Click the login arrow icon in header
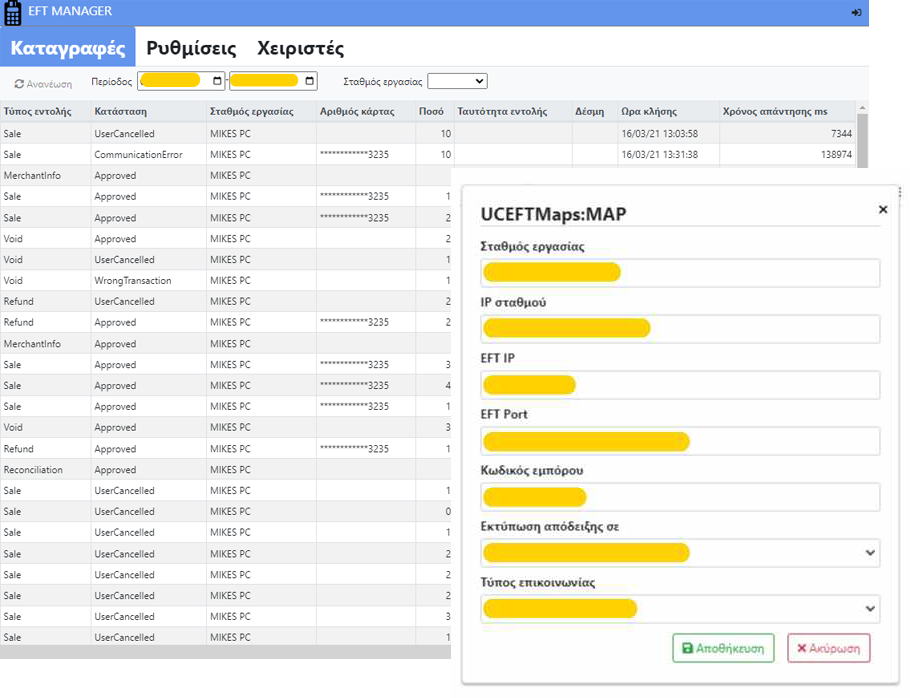Viewport: 910px width, 698px height. [856, 12]
